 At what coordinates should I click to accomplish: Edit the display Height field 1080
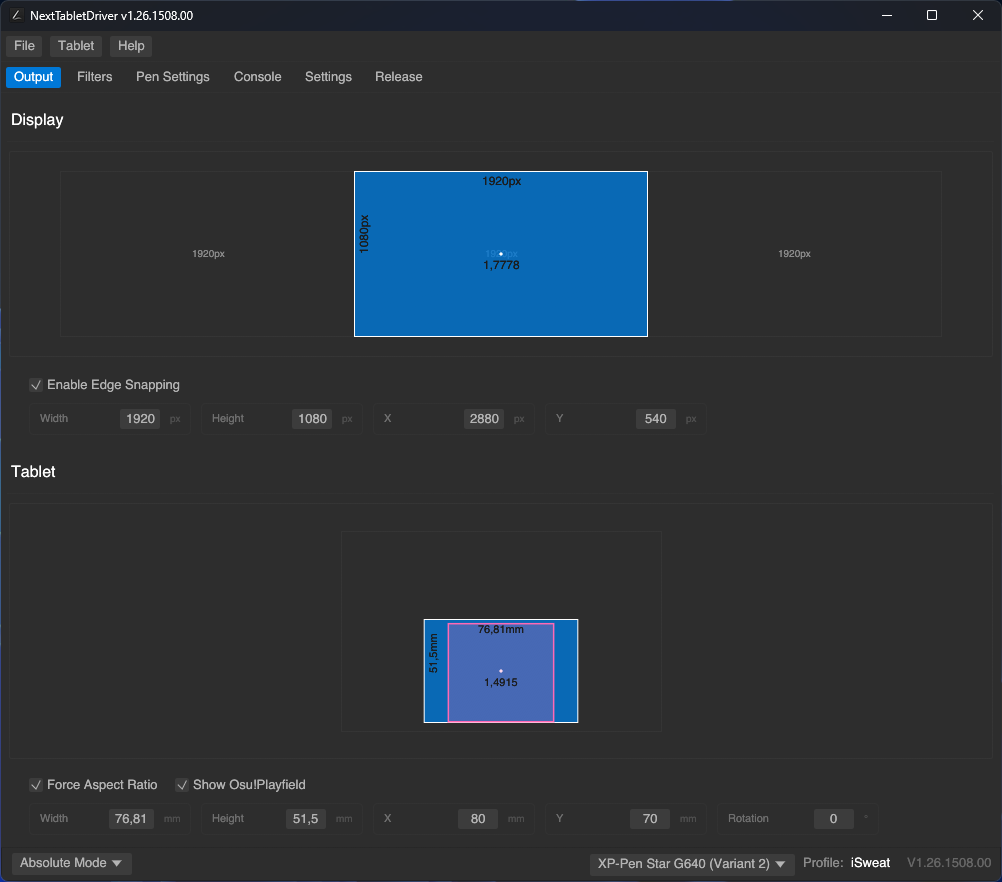click(x=312, y=419)
